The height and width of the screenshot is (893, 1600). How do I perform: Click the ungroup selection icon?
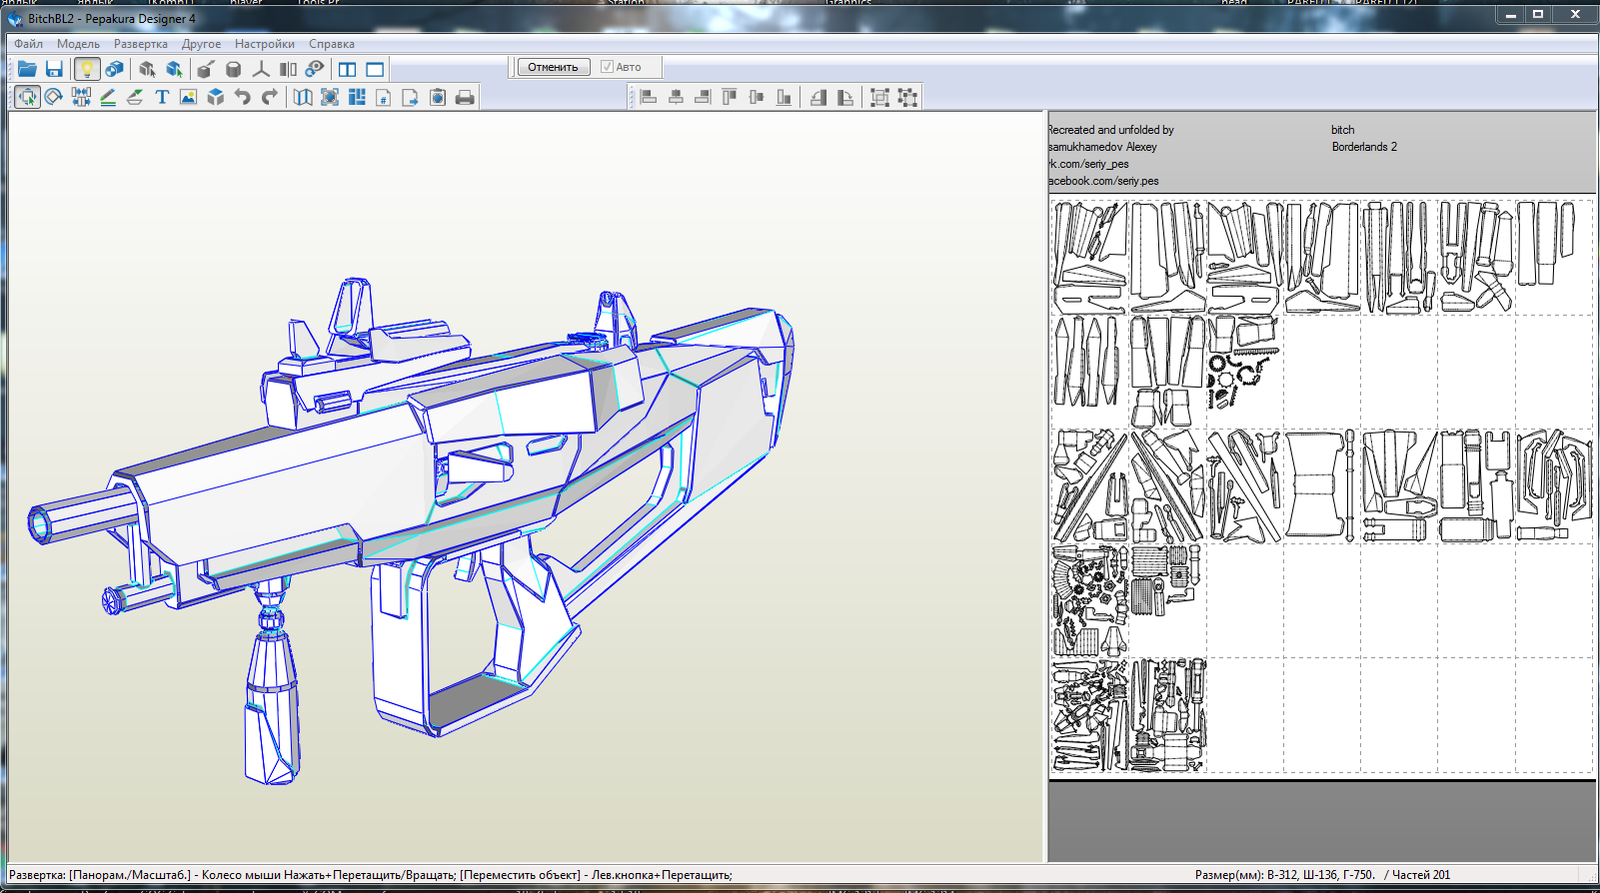(x=907, y=97)
